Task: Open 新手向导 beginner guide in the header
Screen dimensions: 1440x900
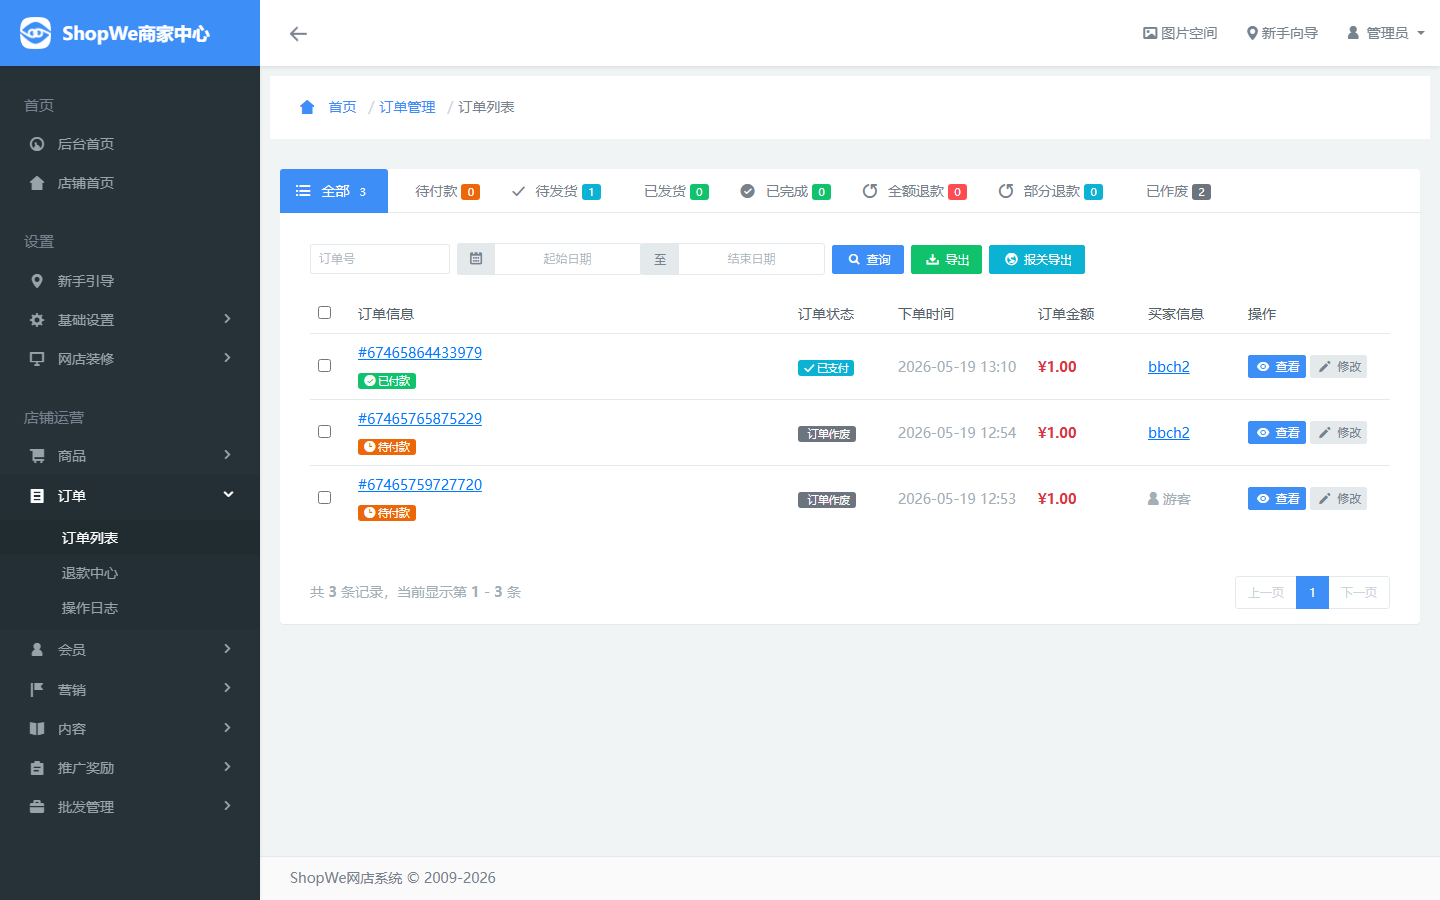Action: [x=1282, y=33]
